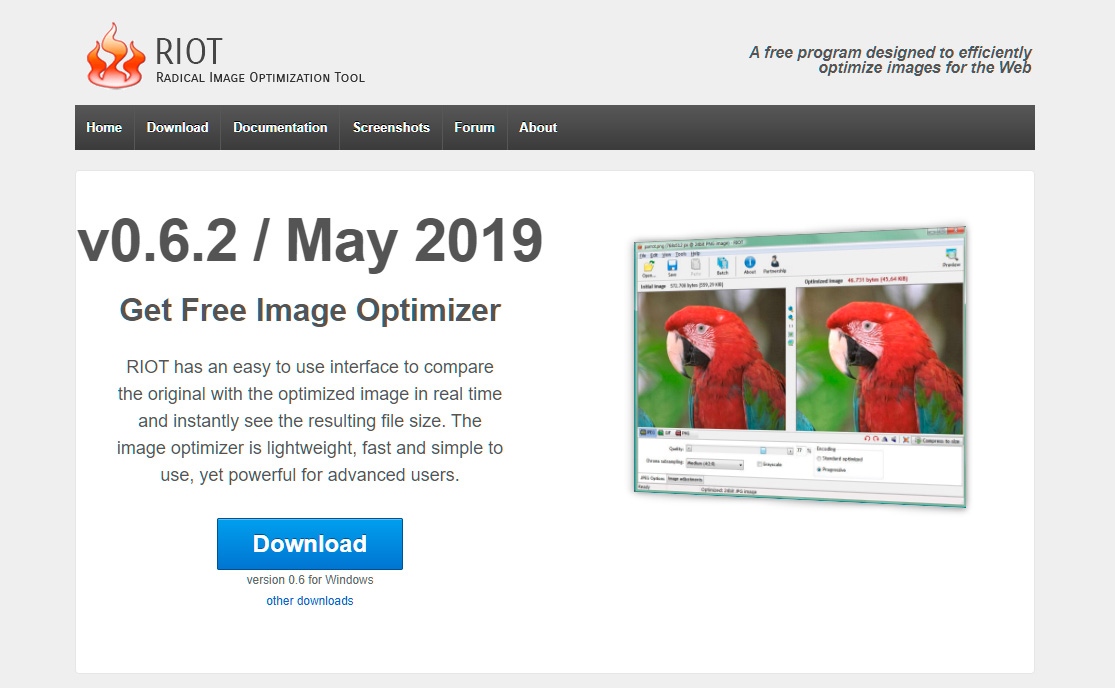Viewport: 1115px width, 688px height.
Task: Click the RIOT flame logo
Action: pos(113,55)
